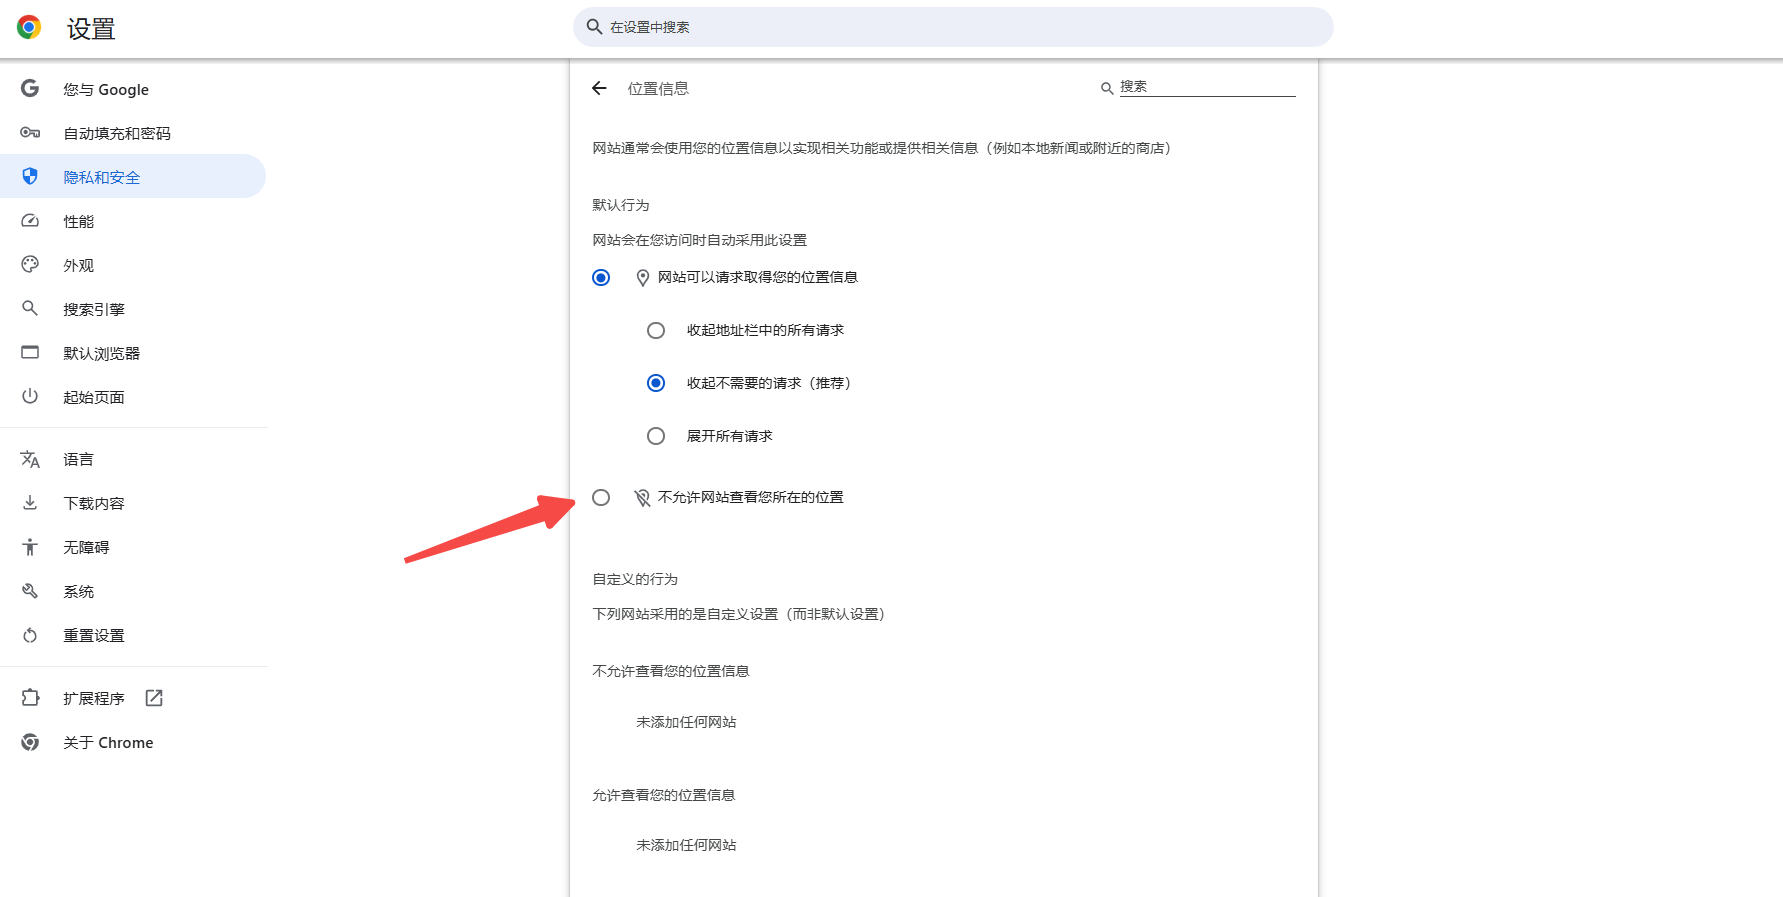Open 默认浏览器 settings
Screen dimensions: 1783x897
[x=133, y=353]
